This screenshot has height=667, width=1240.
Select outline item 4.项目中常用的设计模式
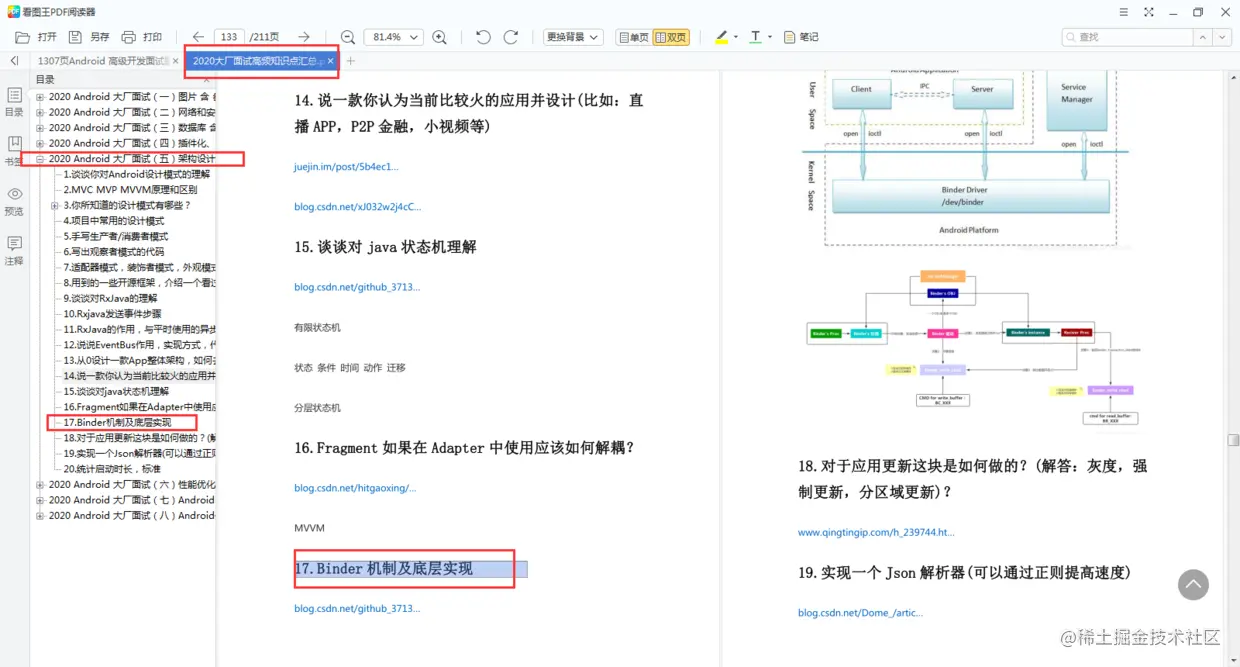coord(113,221)
